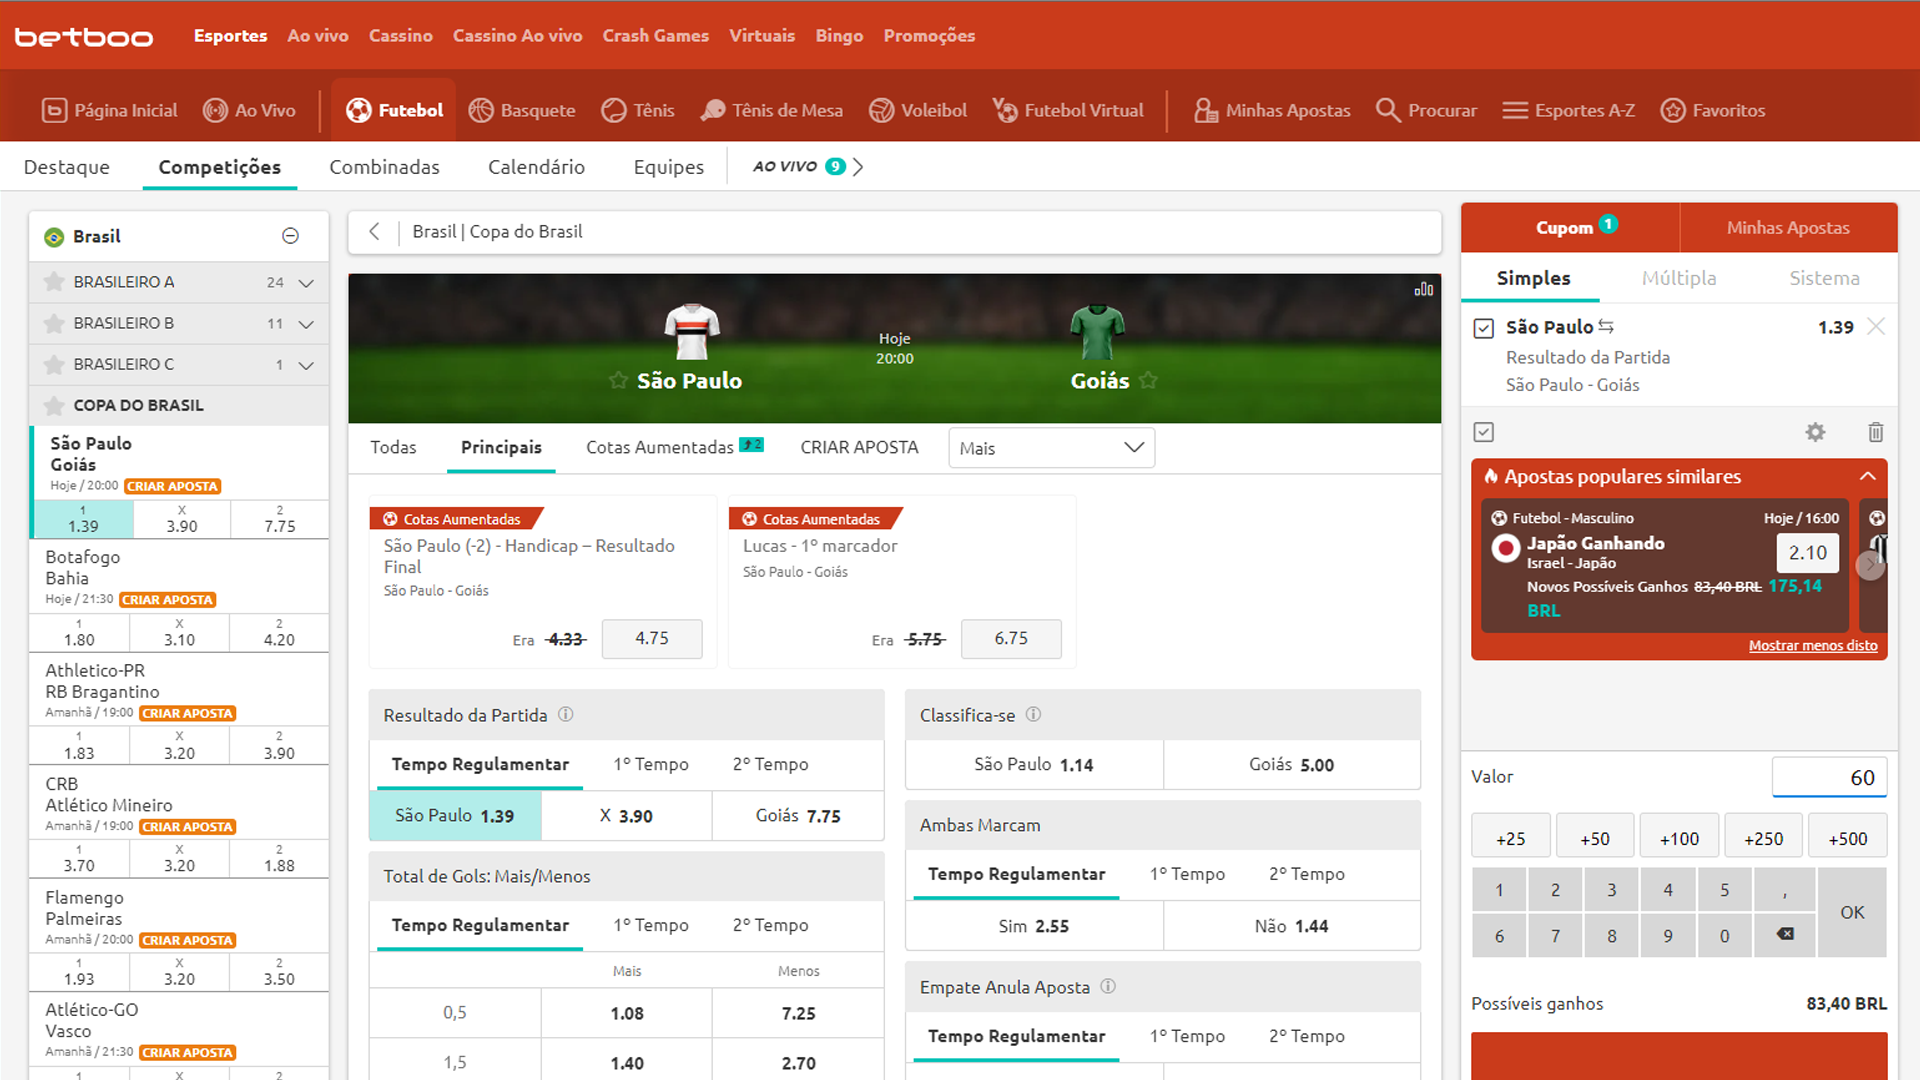
Task: Collapse the Brasil country section
Action: click(290, 236)
